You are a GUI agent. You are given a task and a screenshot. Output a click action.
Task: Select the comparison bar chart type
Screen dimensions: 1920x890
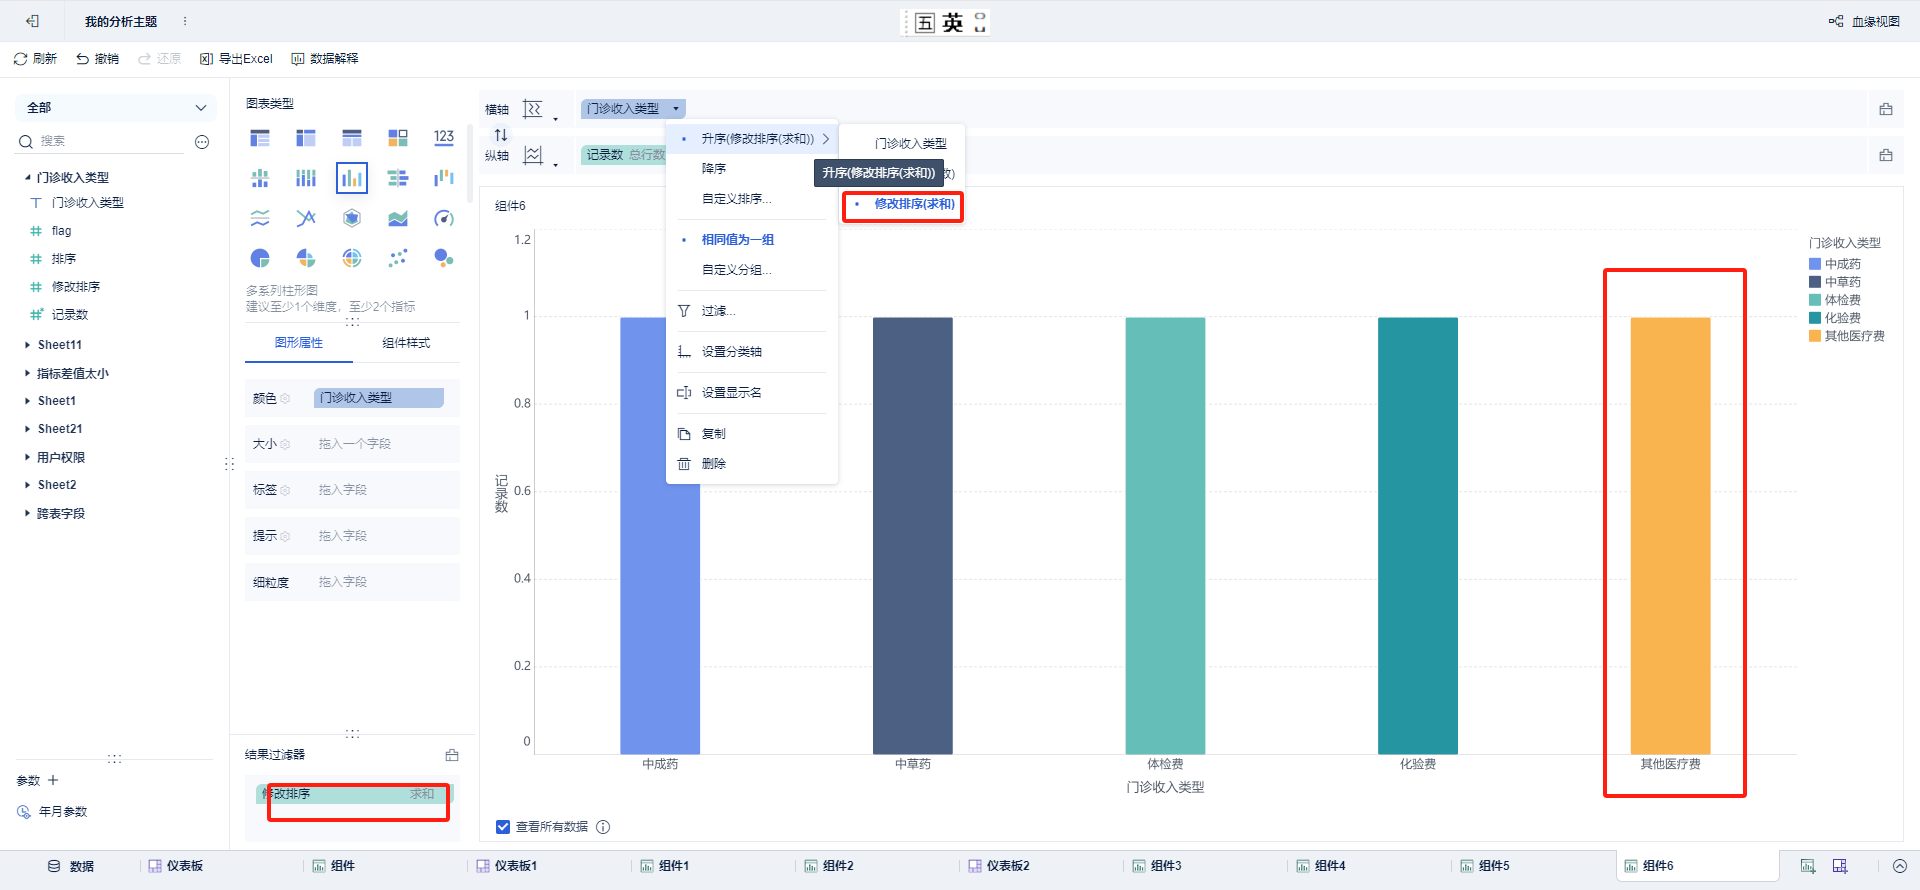398,178
